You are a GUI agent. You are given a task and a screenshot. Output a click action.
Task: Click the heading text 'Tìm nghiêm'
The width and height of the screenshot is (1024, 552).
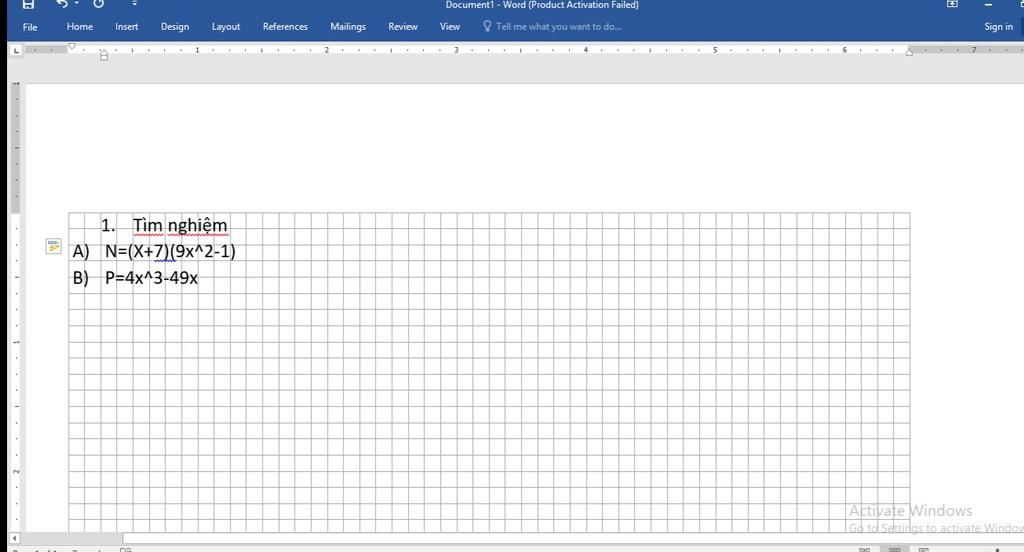click(180, 225)
